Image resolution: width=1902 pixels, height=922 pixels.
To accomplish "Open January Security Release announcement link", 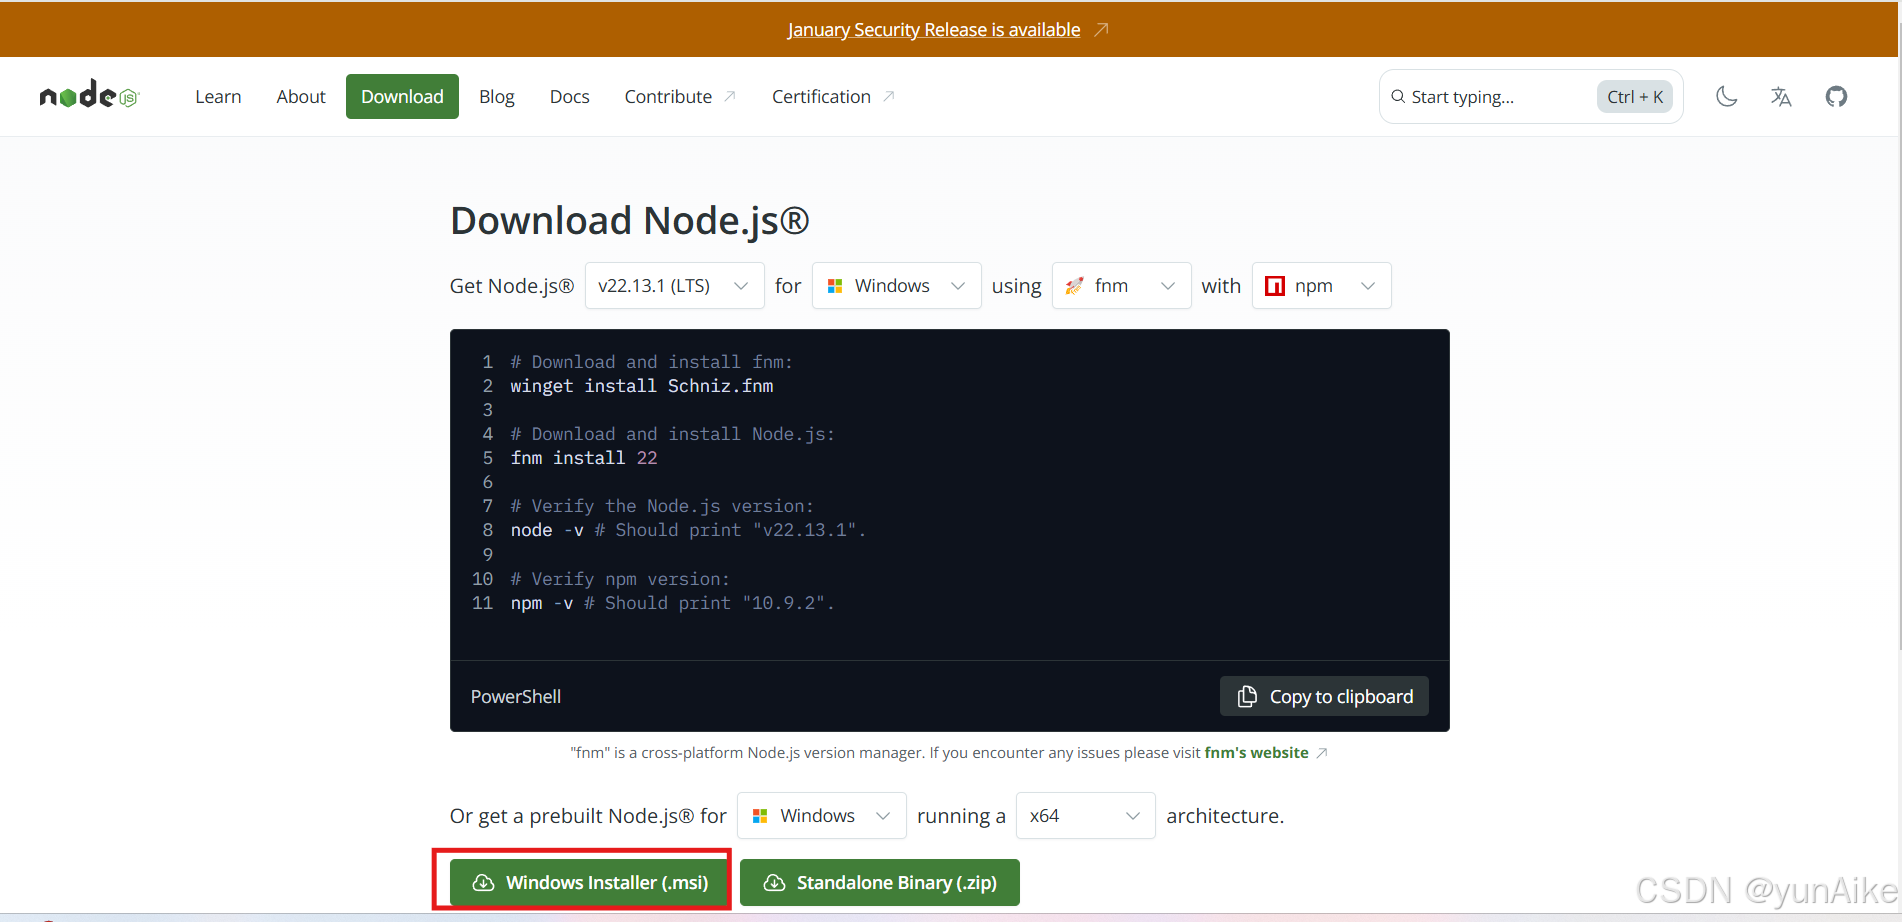I will [x=934, y=29].
